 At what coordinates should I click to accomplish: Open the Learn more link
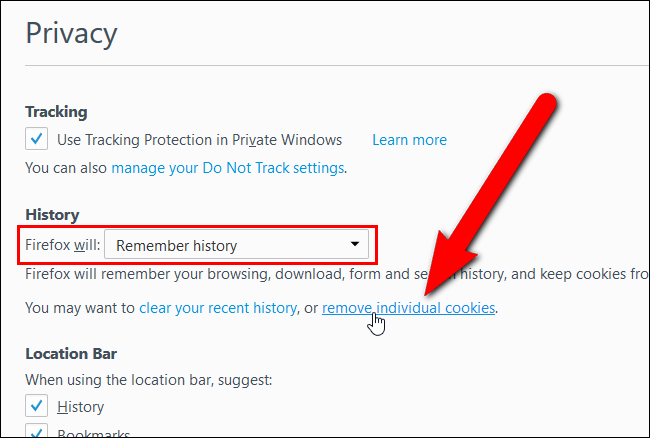[x=409, y=140]
